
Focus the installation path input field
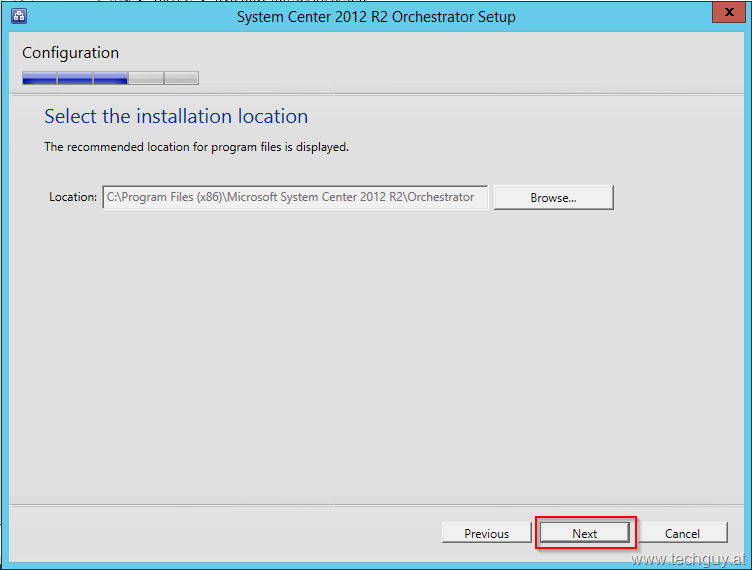pos(295,198)
